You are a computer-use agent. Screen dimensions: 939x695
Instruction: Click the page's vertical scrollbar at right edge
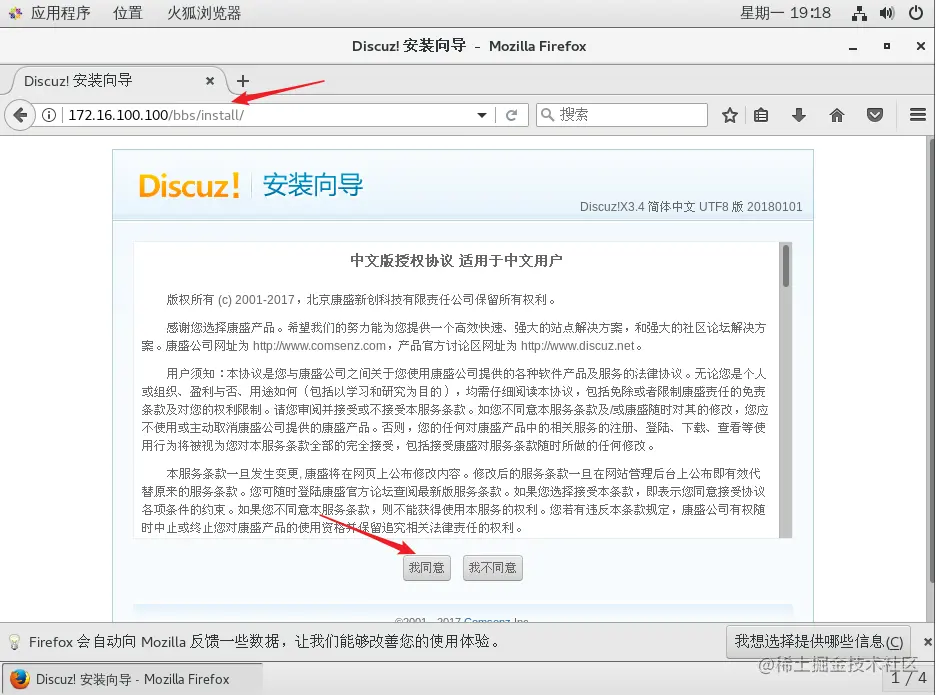click(x=931, y=359)
